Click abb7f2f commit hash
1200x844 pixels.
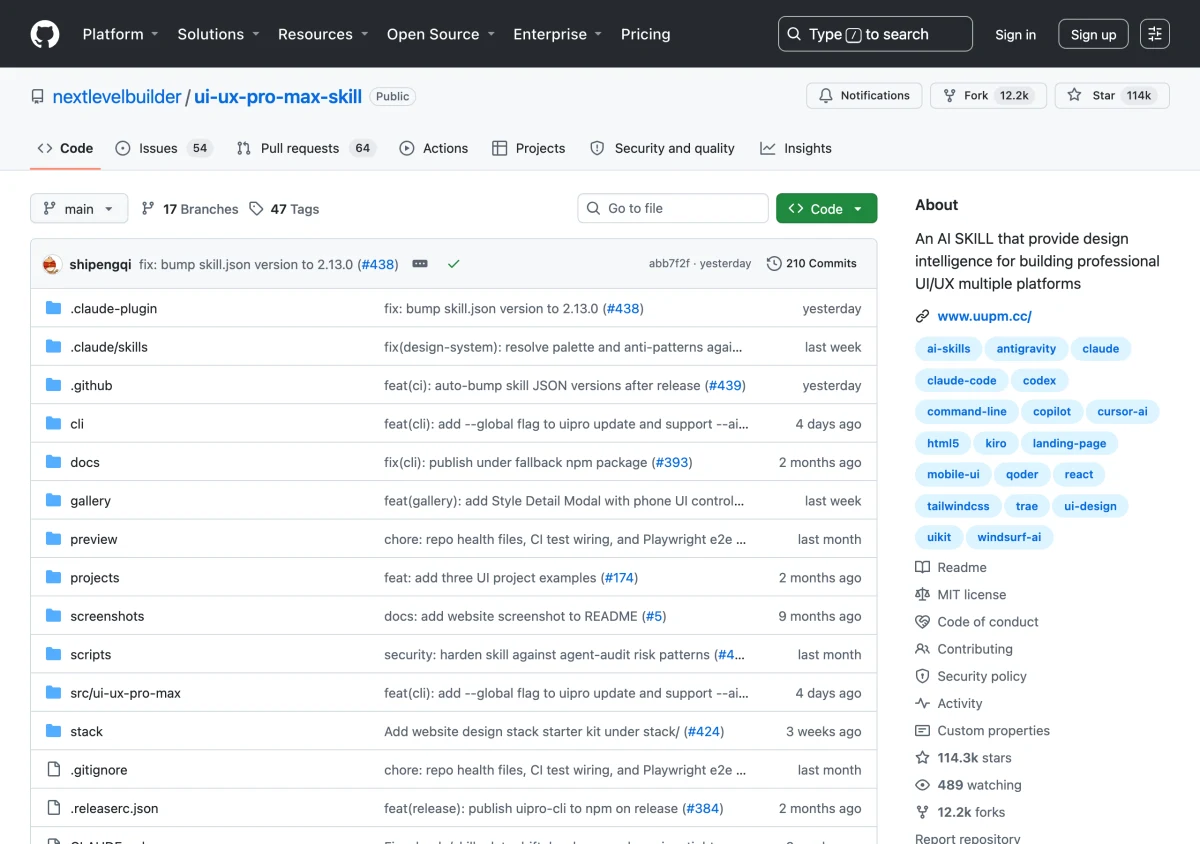[x=669, y=264]
